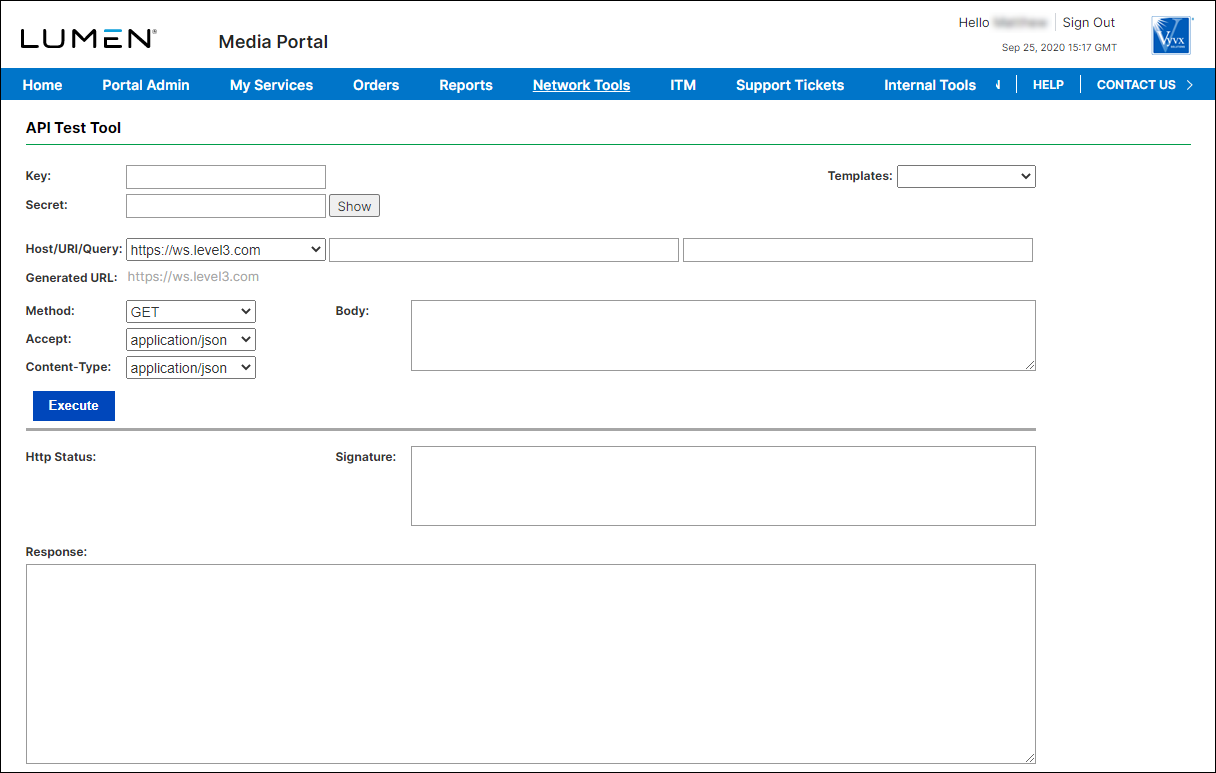Click the HELP link
This screenshot has width=1216, height=773.
pos(1048,85)
